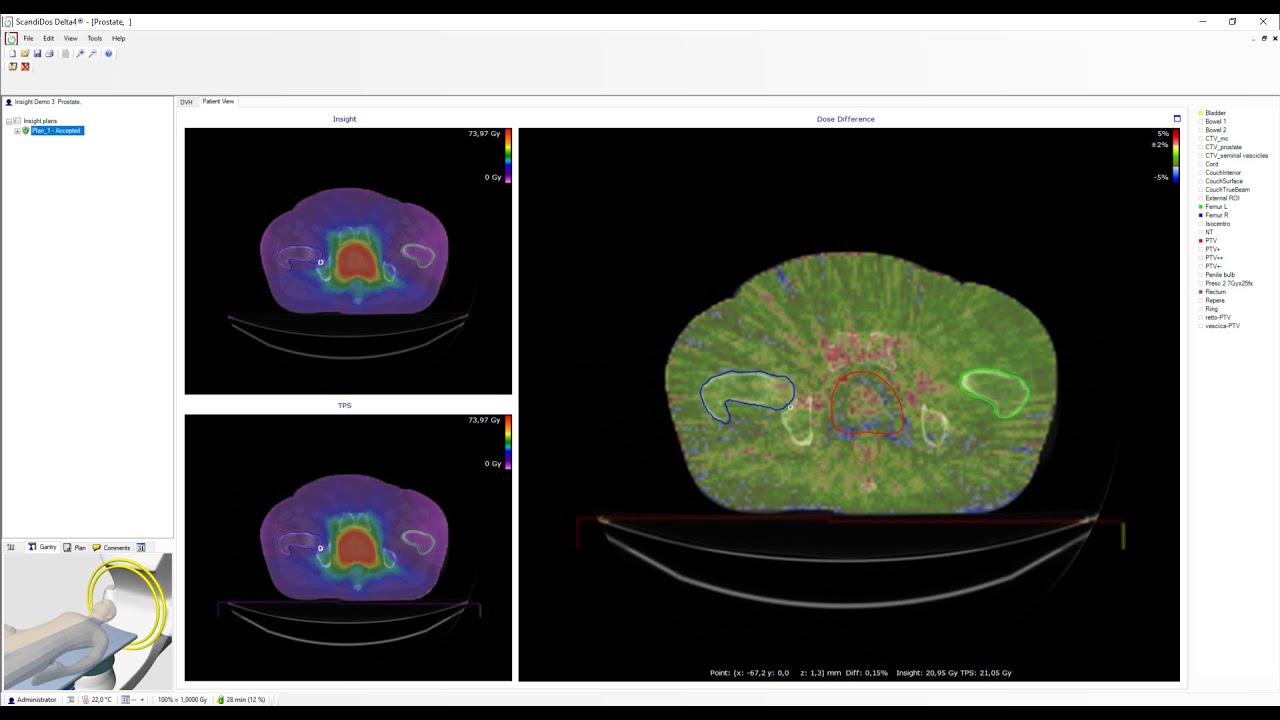Click the TPS dose slice image
The height and width of the screenshot is (720, 1280).
point(348,548)
